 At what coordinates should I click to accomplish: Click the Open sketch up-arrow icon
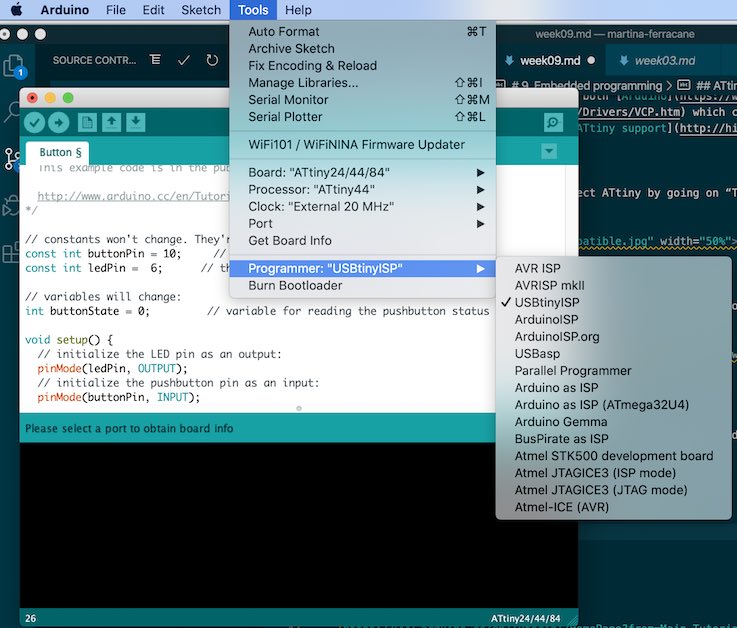tap(111, 122)
